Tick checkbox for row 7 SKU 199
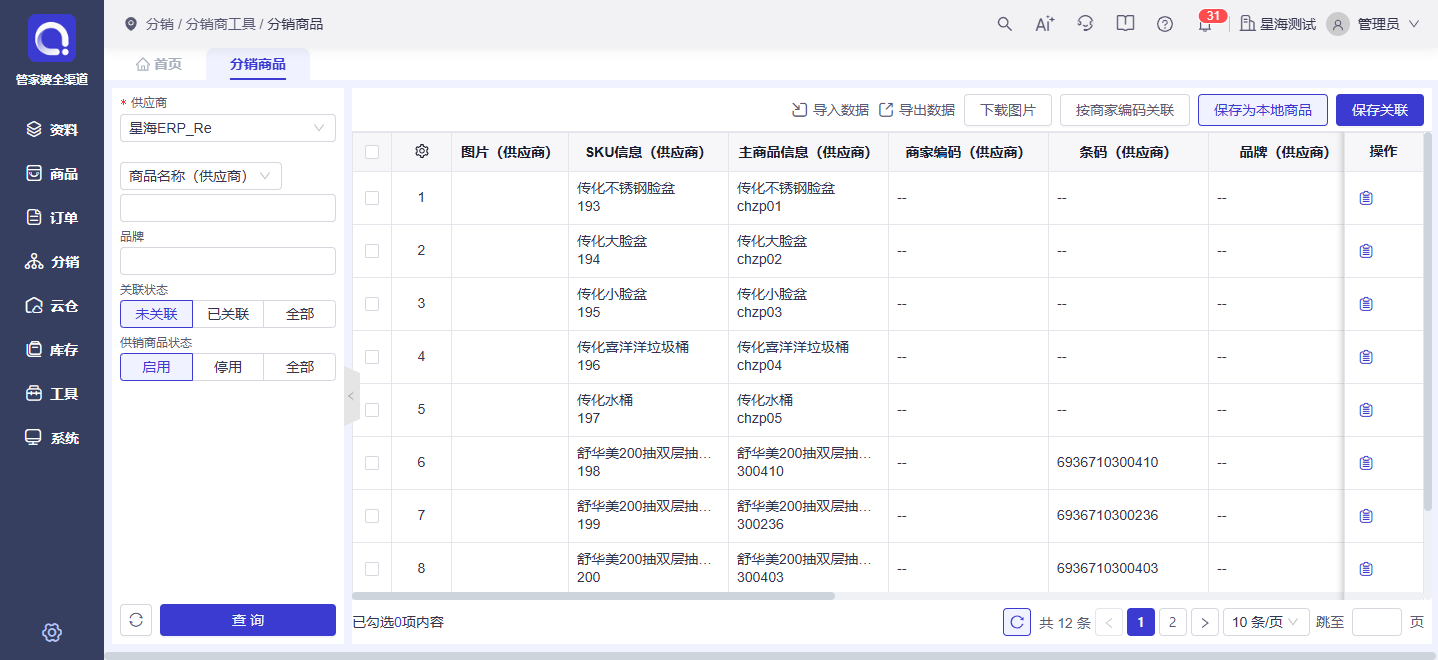 [372, 516]
